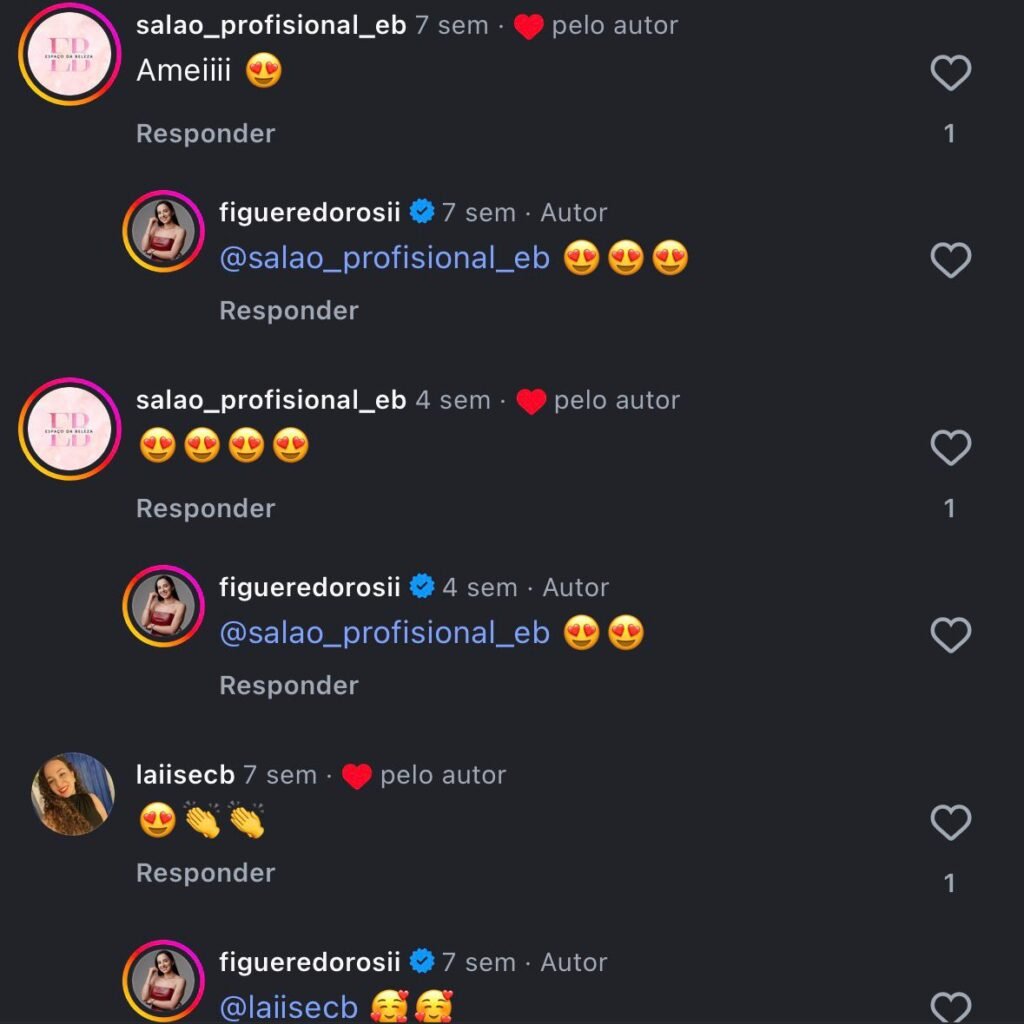The height and width of the screenshot is (1024, 1024).
Task: Like laiisecb's clapping hands comment
Action: coord(950,823)
